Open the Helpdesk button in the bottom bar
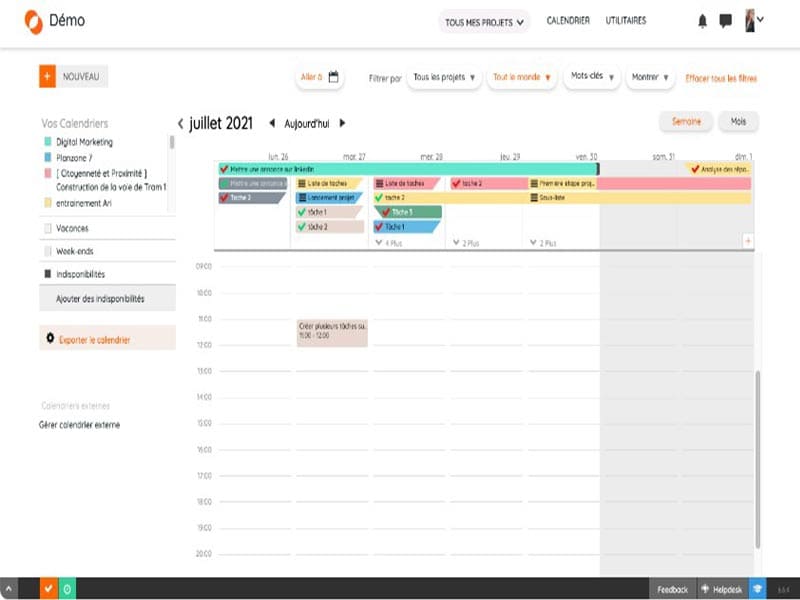The height and width of the screenshot is (600, 800). 722,589
